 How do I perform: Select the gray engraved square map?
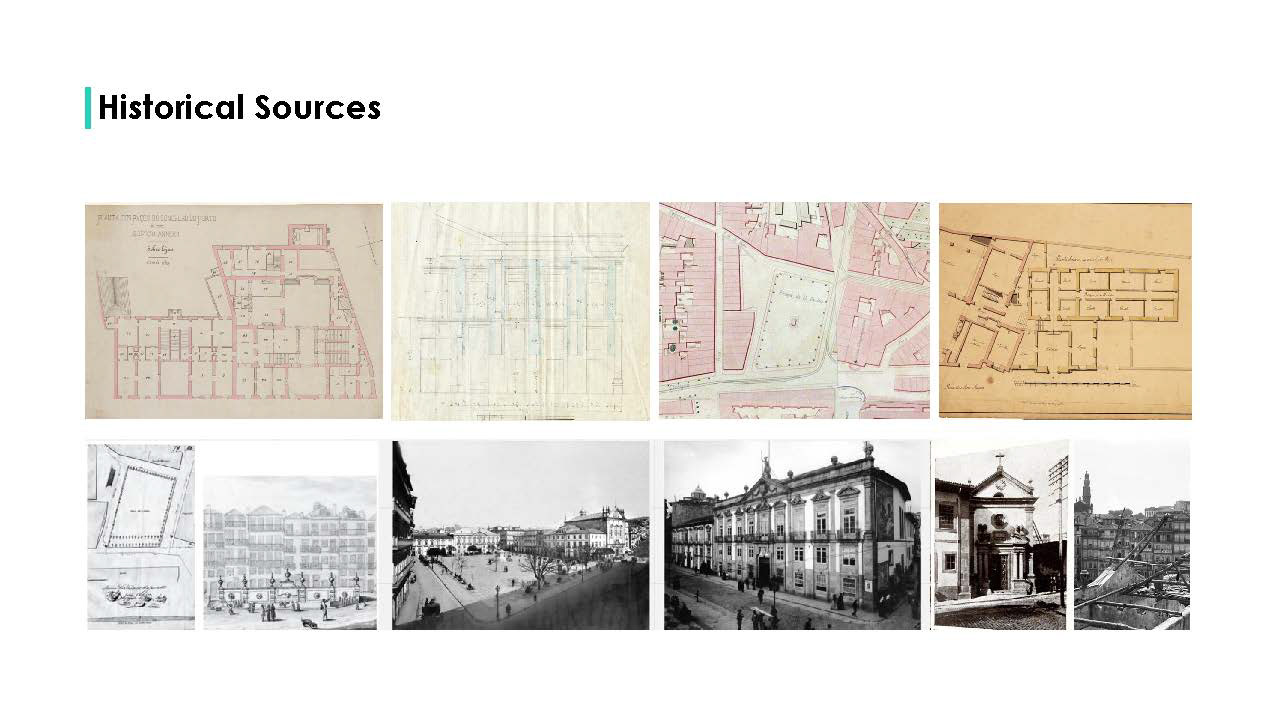[141, 536]
